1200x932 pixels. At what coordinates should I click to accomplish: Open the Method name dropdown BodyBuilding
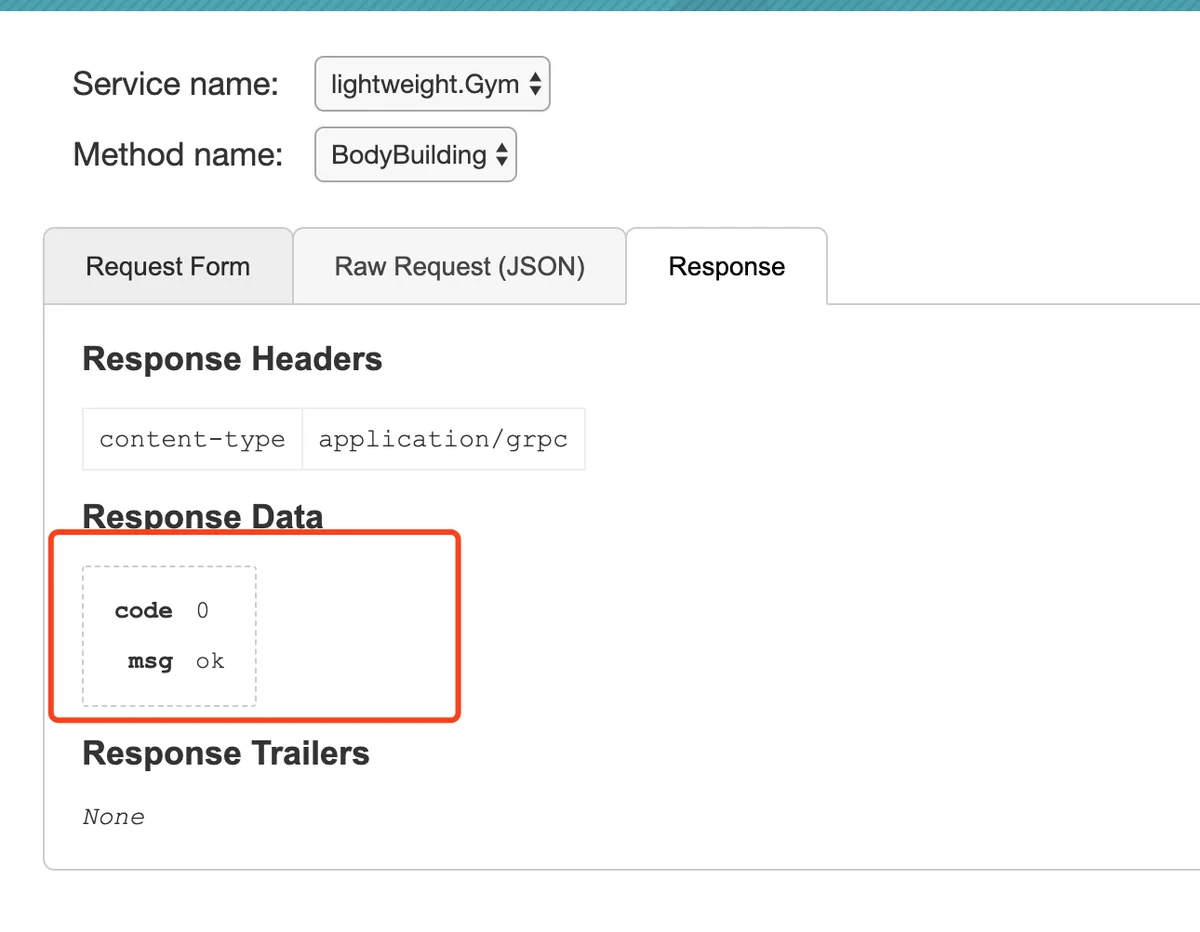[415, 154]
